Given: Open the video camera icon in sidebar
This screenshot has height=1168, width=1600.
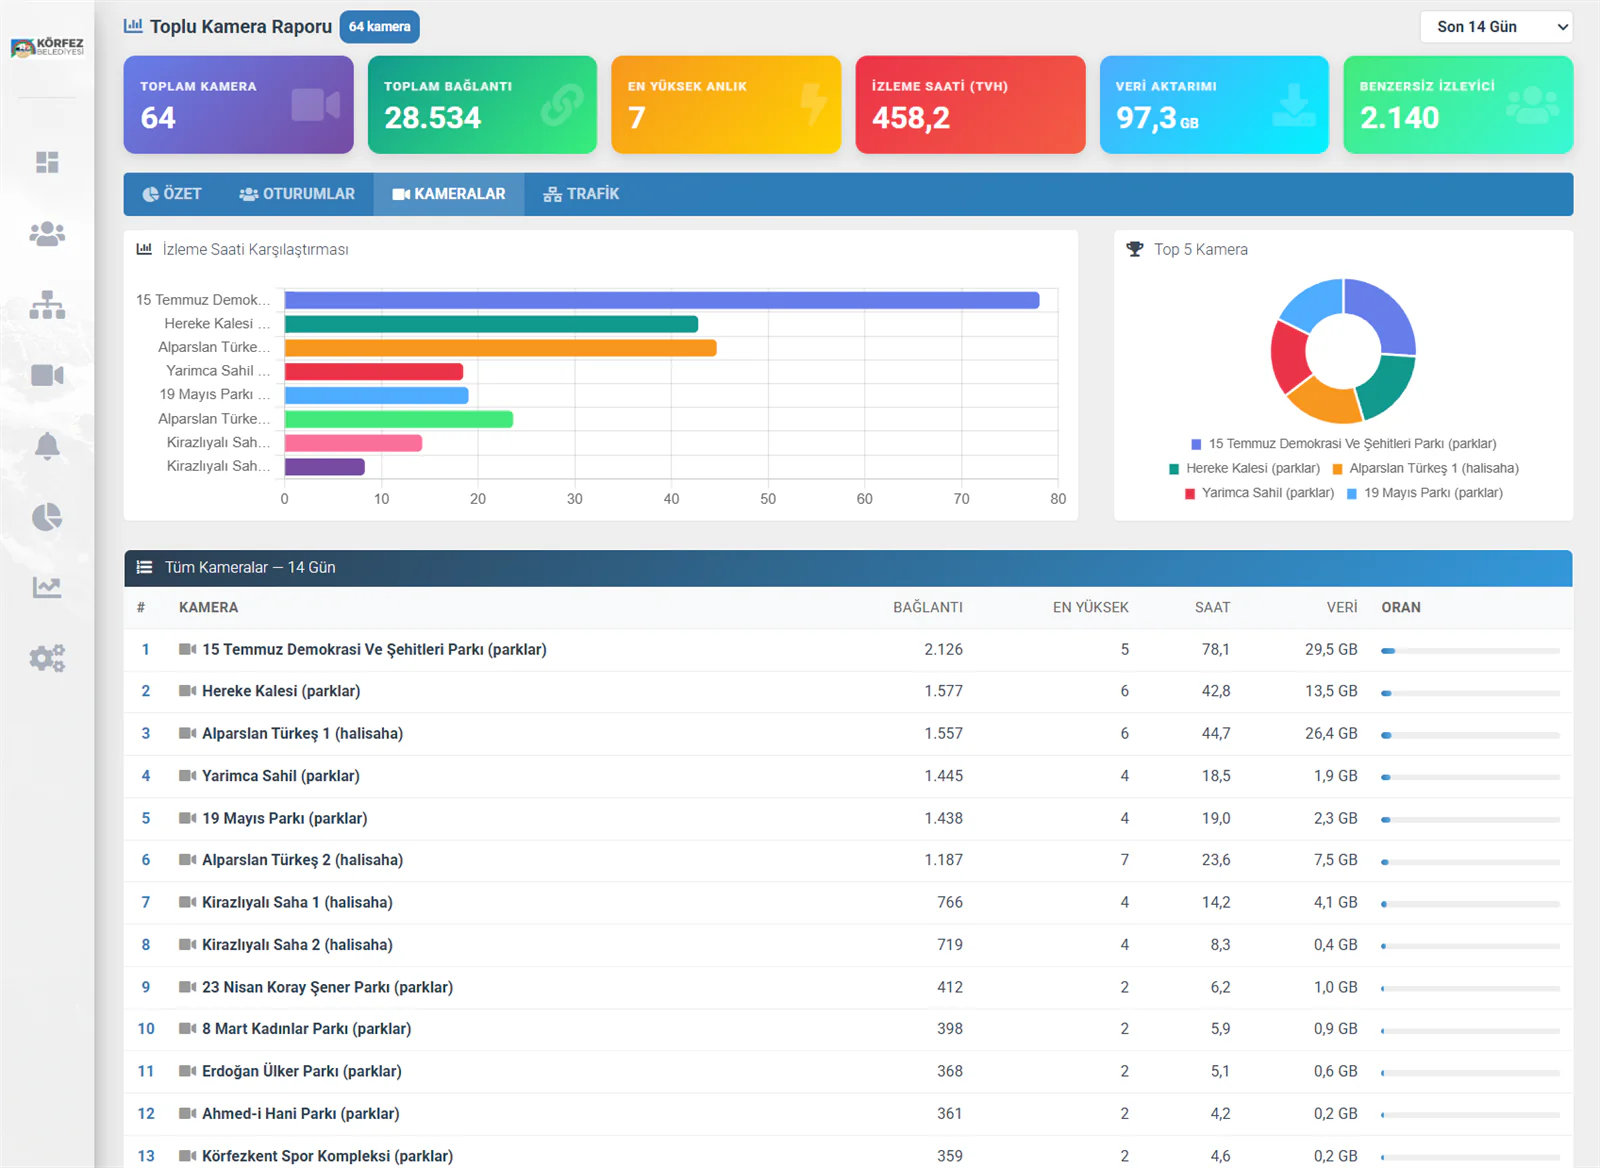Looking at the screenshot, I should [x=47, y=375].
